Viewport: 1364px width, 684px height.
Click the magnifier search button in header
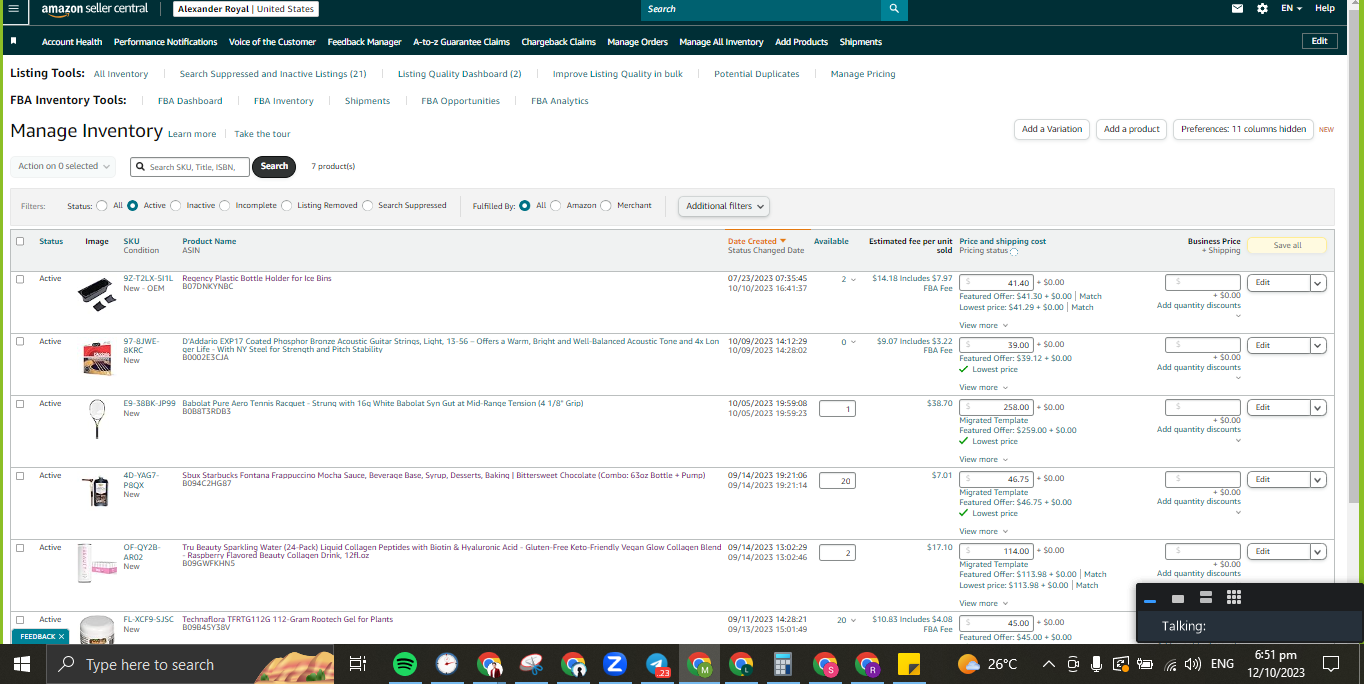click(x=894, y=9)
